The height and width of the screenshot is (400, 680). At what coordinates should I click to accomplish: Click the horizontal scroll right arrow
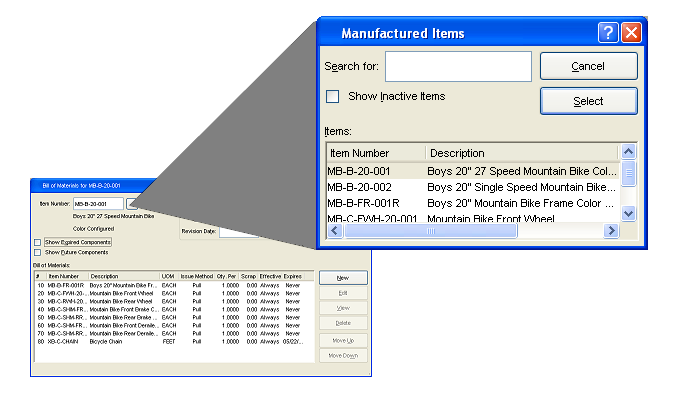[611, 231]
